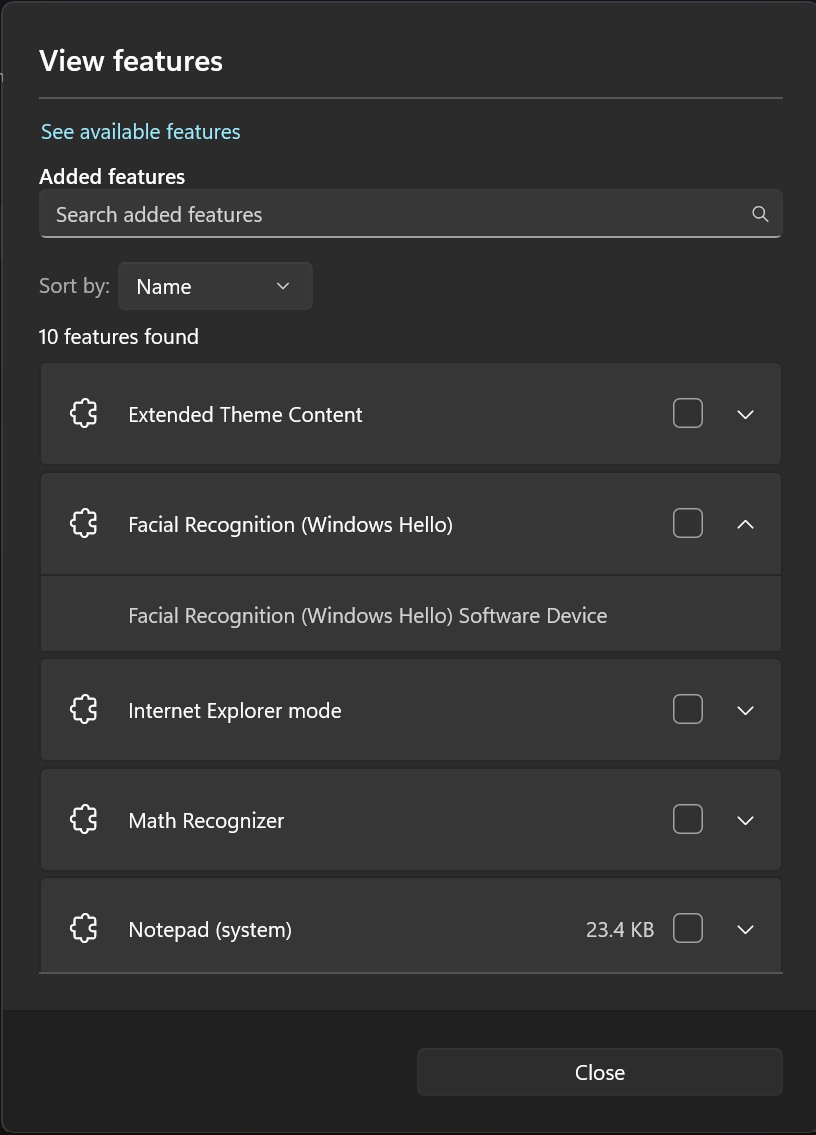Expand the Math Recognizer details
This screenshot has width=816, height=1135.
[x=745, y=819]
